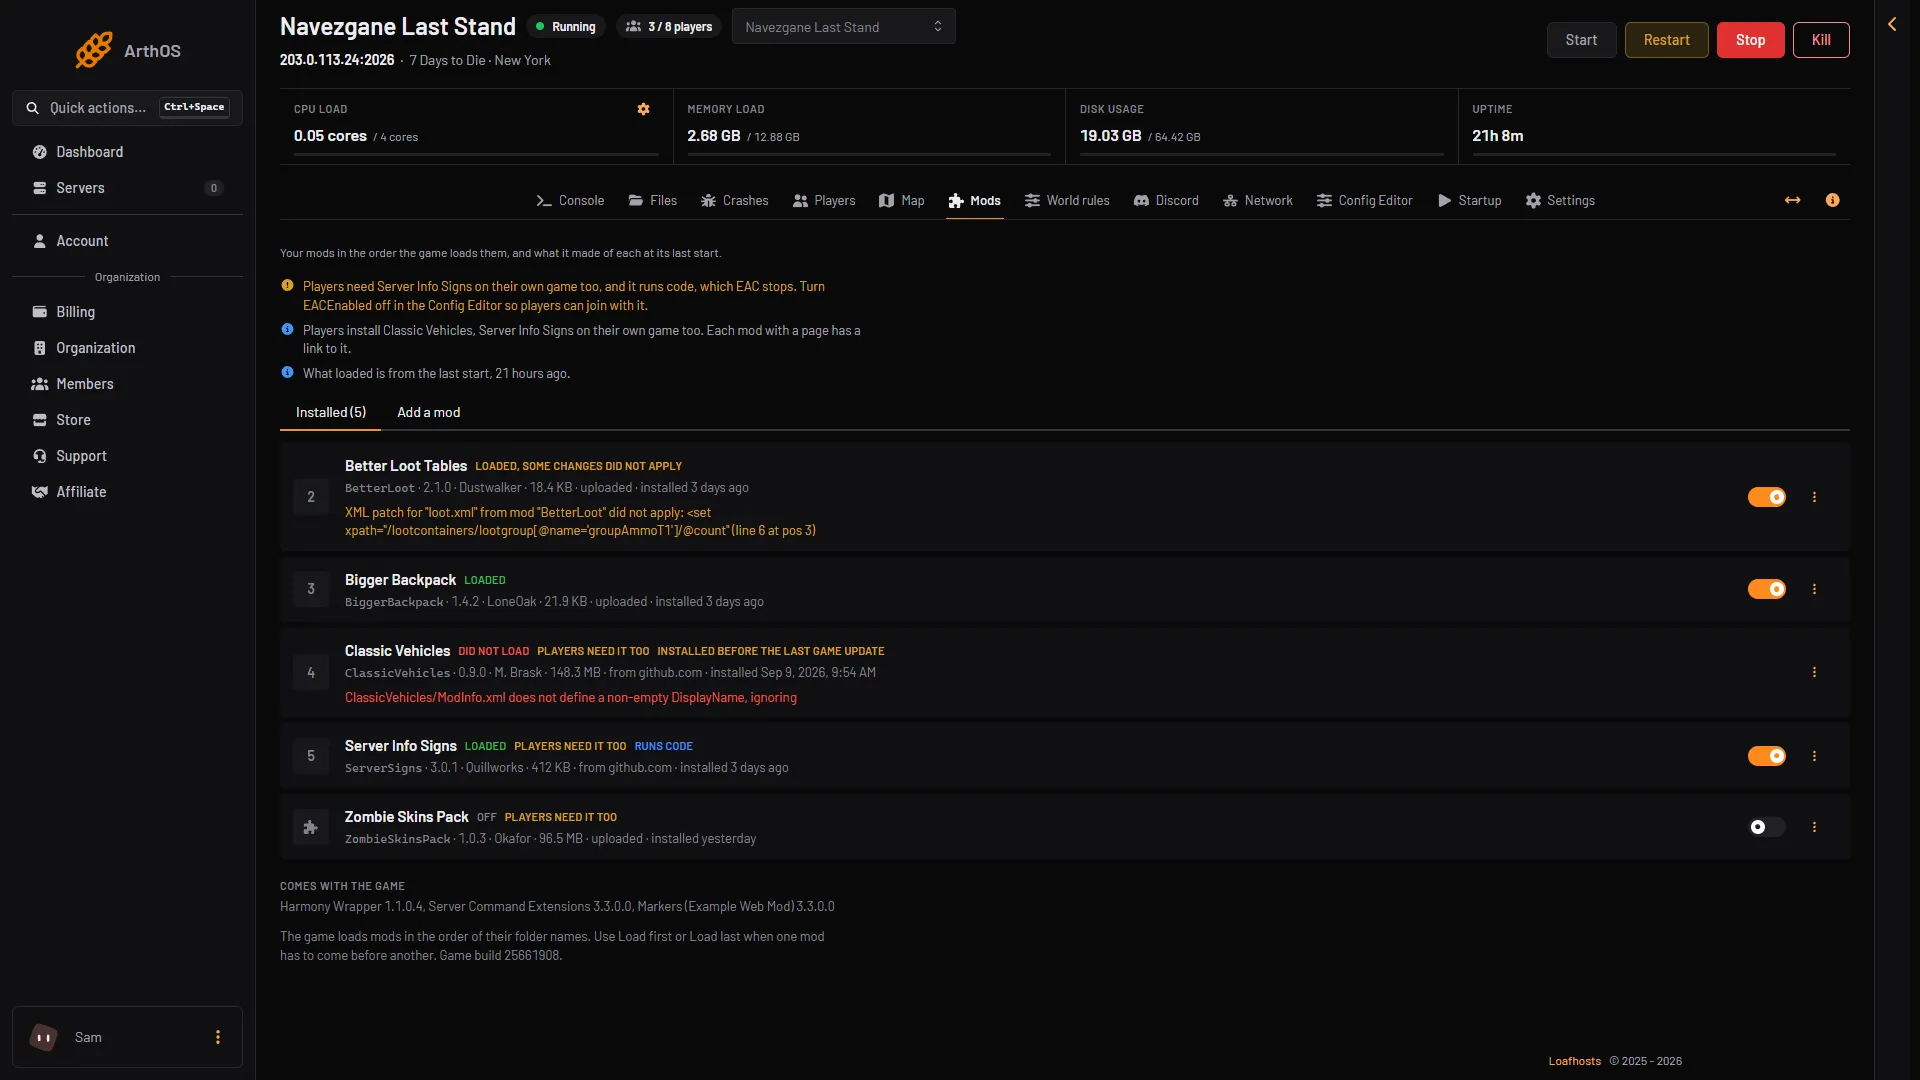Open Discord tab
Screen dimensions: 1920x1080
1166,201
